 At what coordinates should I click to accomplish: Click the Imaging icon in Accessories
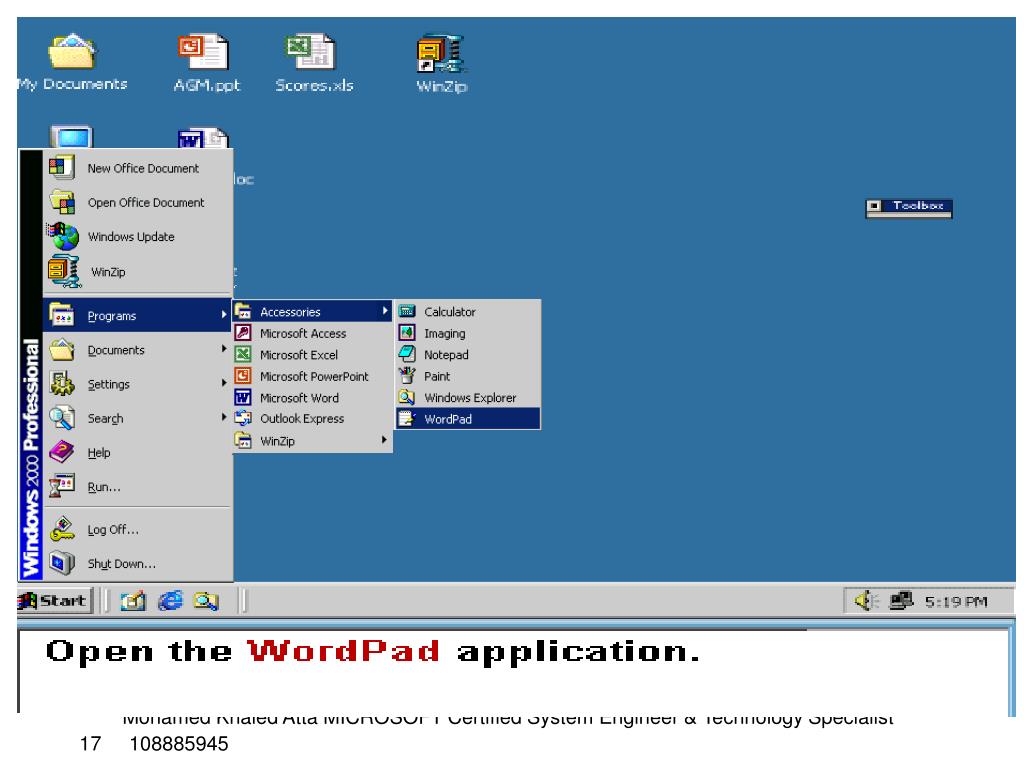[x=407, y=333]
